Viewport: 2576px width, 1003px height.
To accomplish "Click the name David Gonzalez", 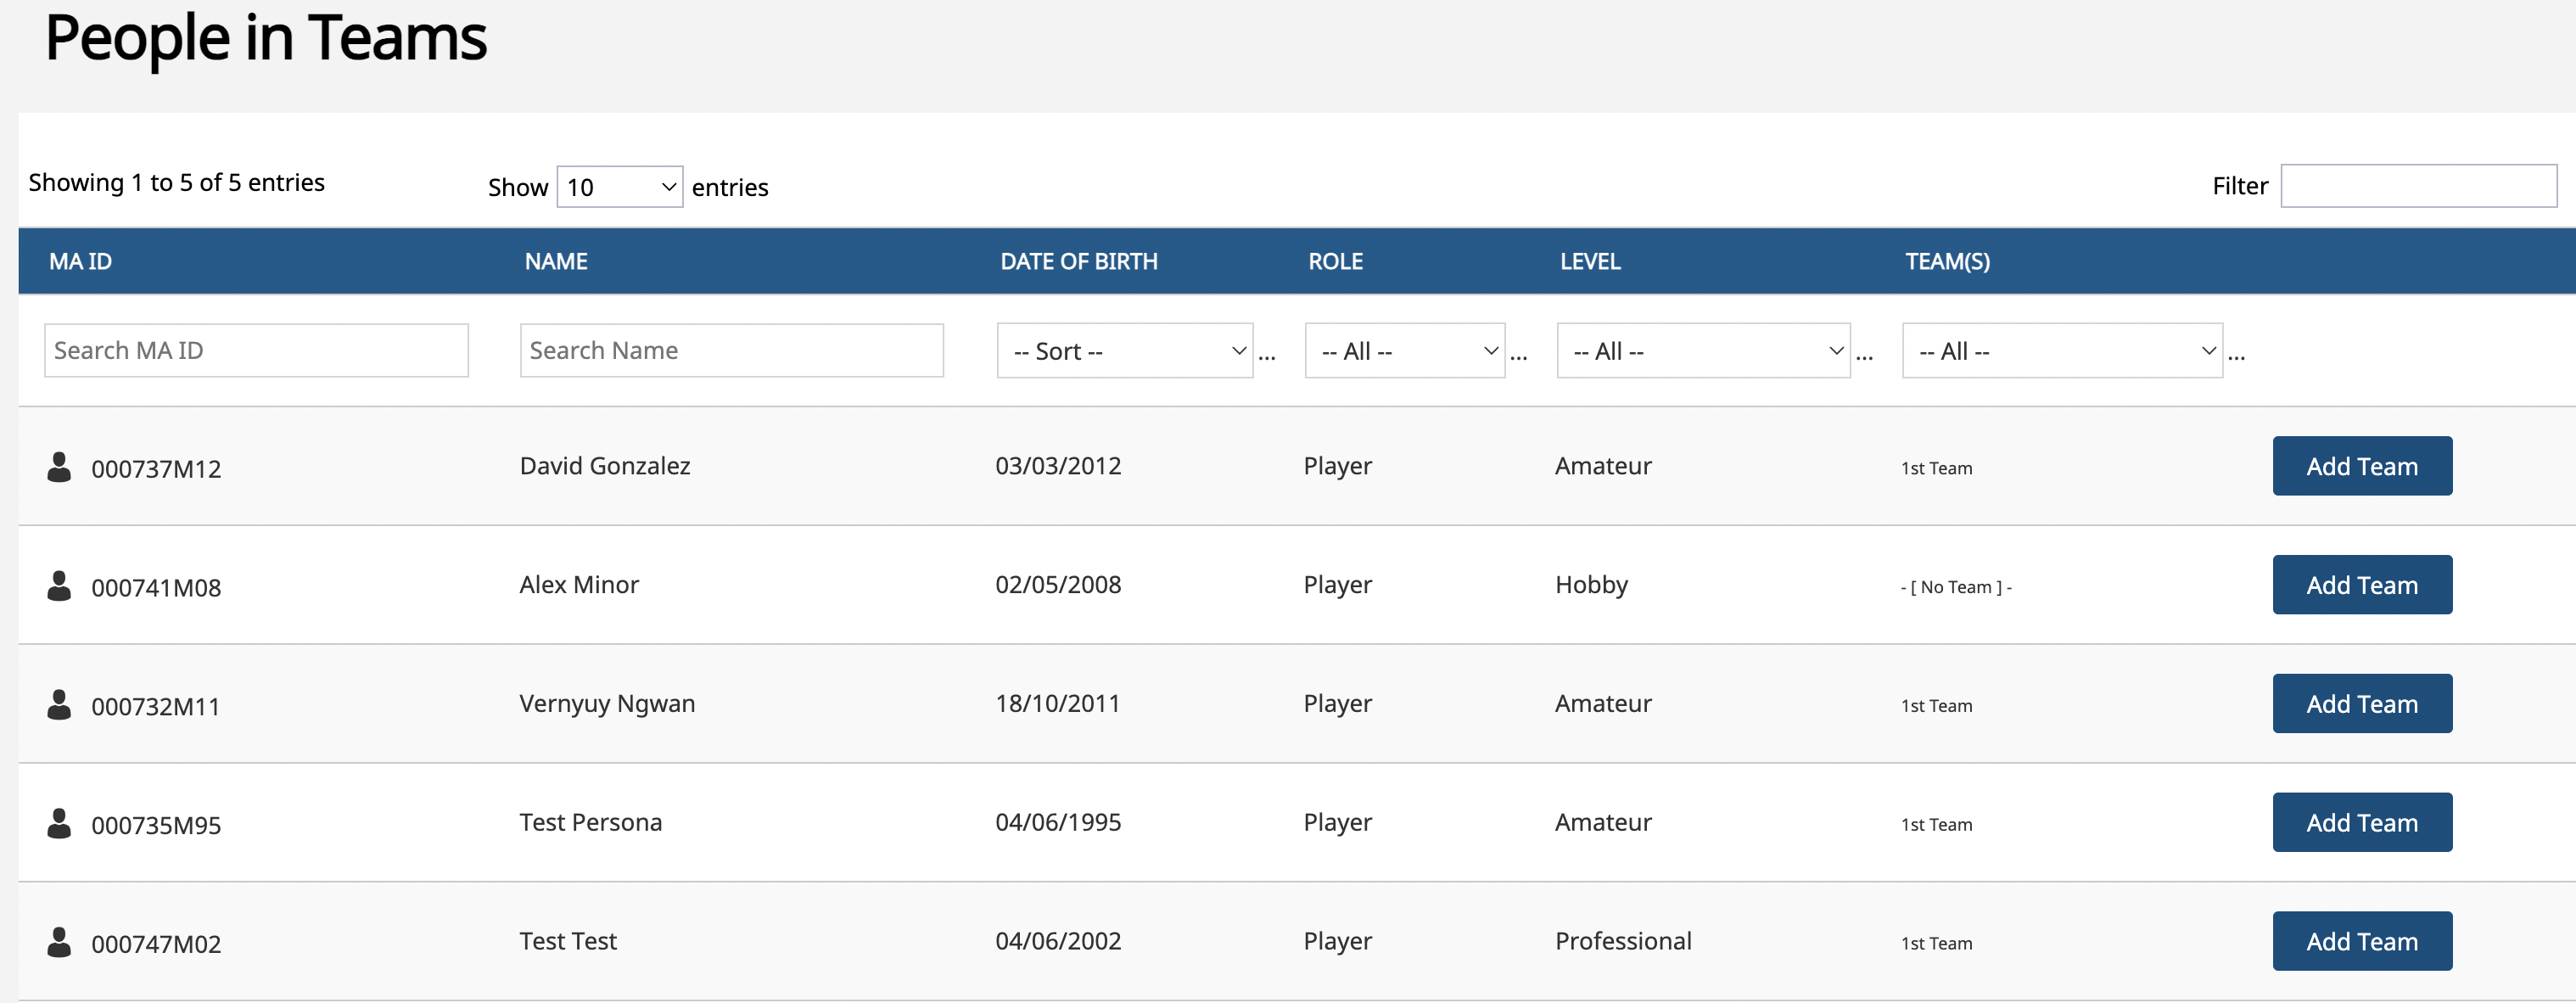I will 605,466.
